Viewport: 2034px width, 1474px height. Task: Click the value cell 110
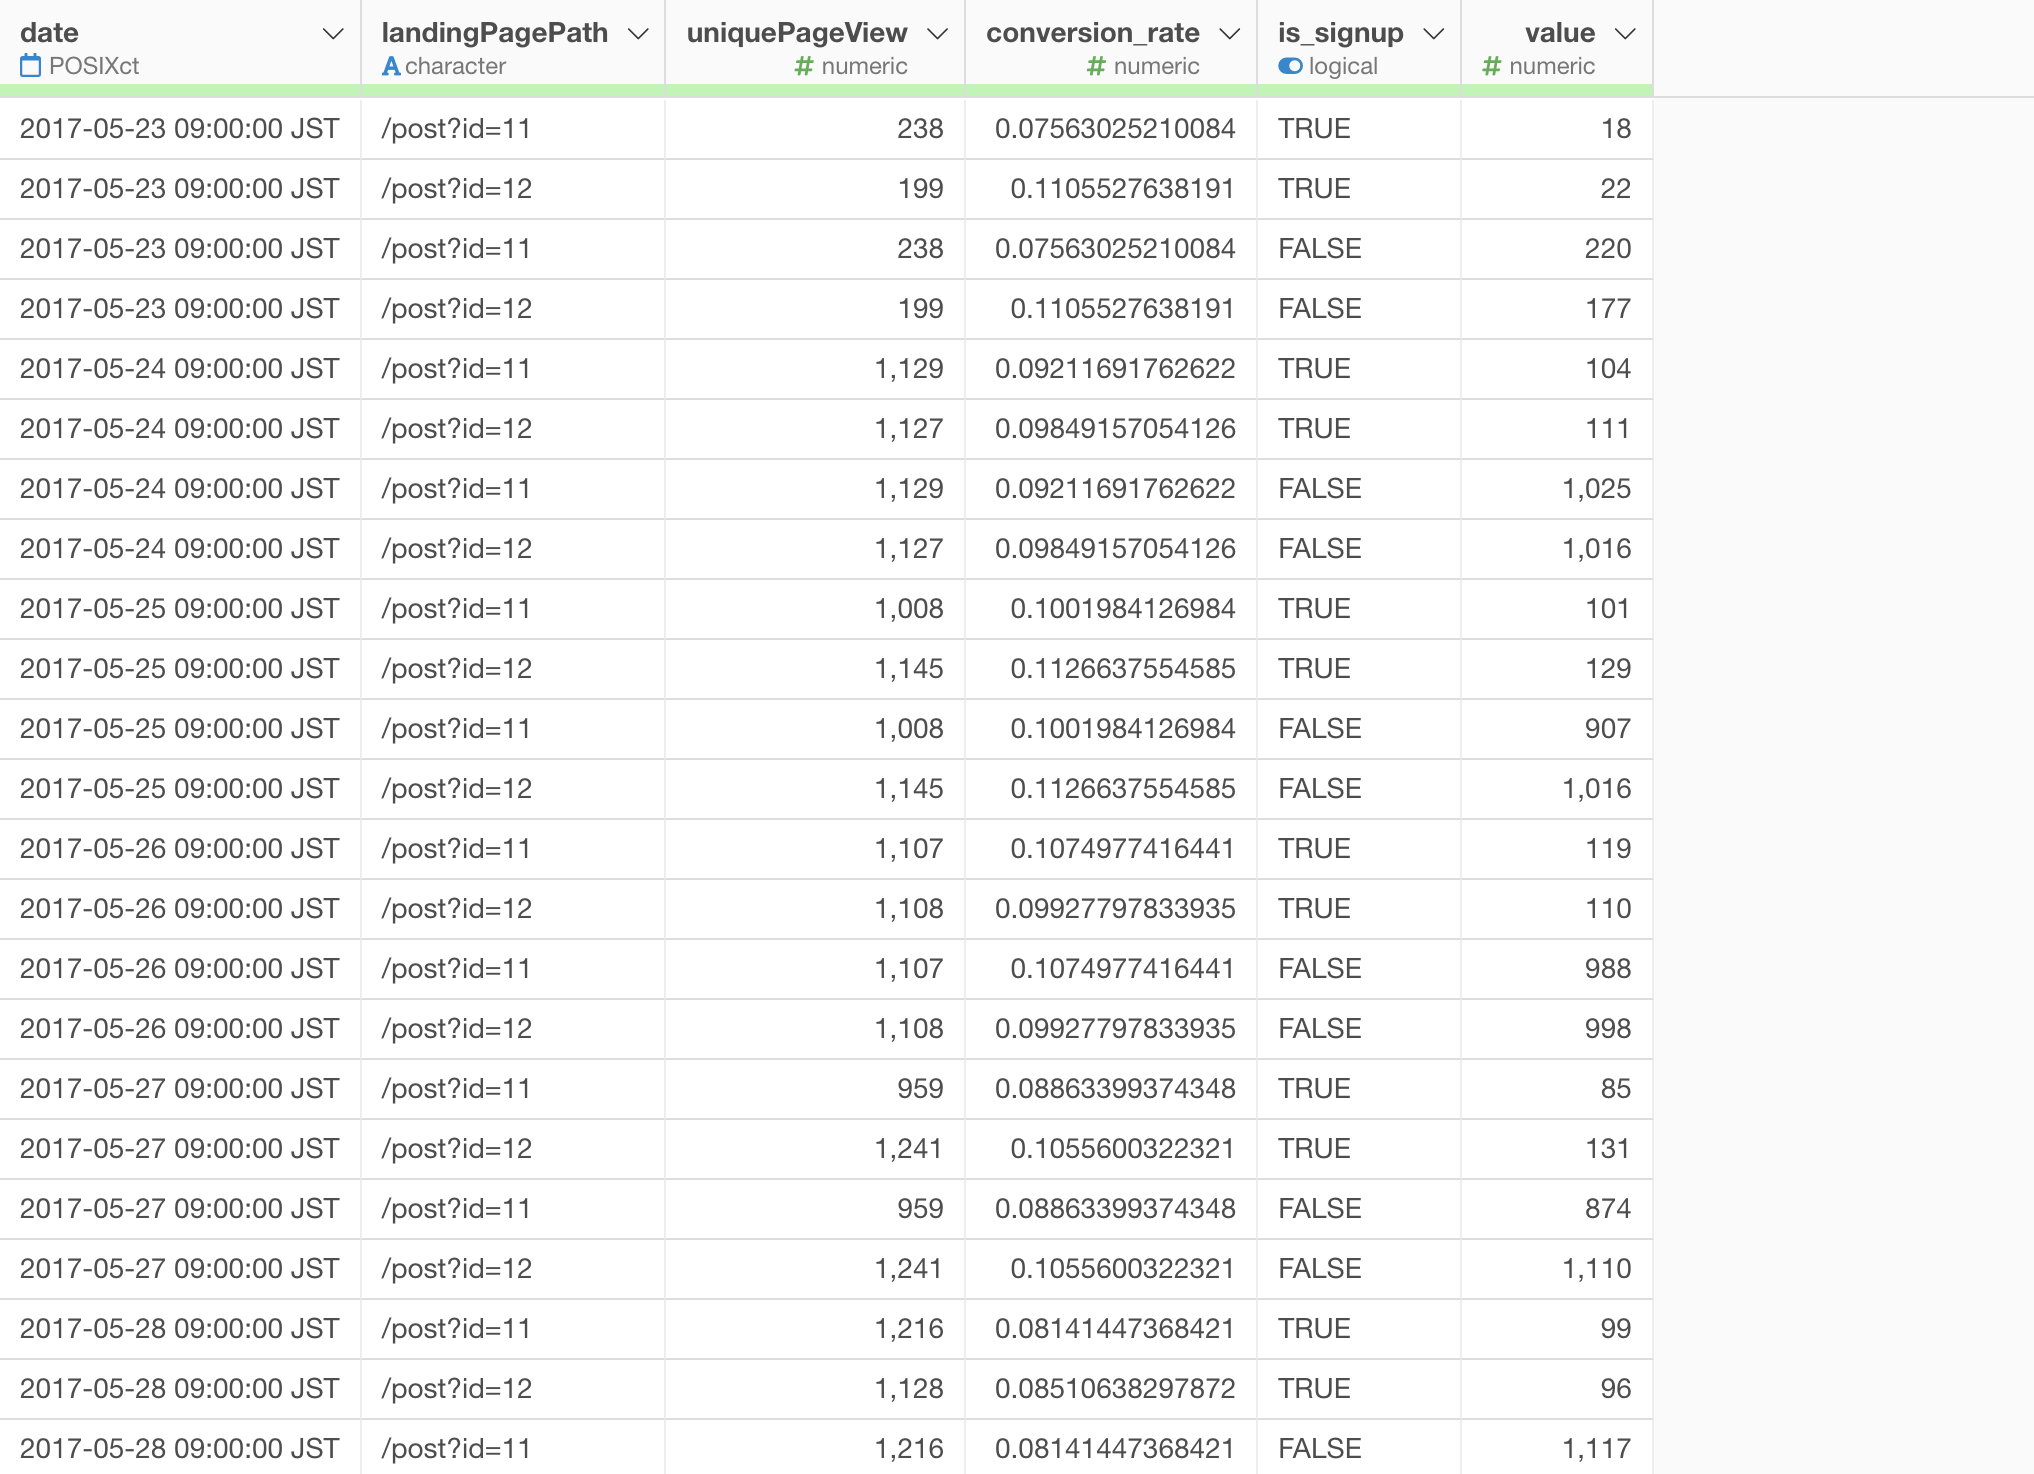[x=1557, y=909]
